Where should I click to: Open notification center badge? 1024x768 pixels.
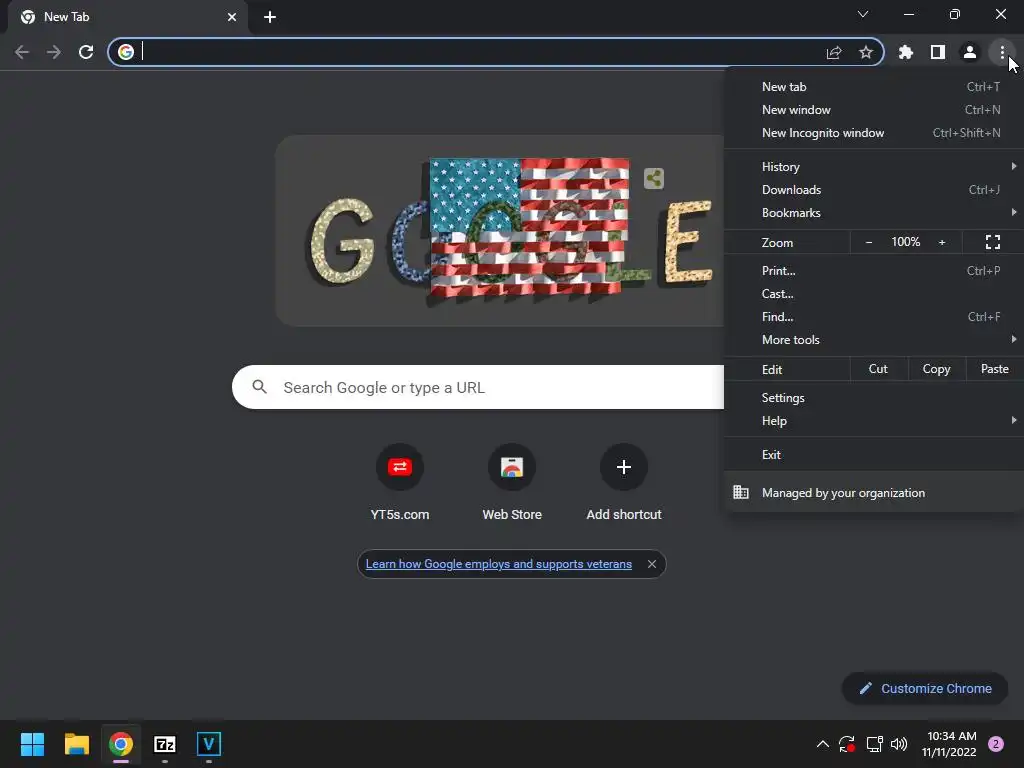(x=996, y=744)
